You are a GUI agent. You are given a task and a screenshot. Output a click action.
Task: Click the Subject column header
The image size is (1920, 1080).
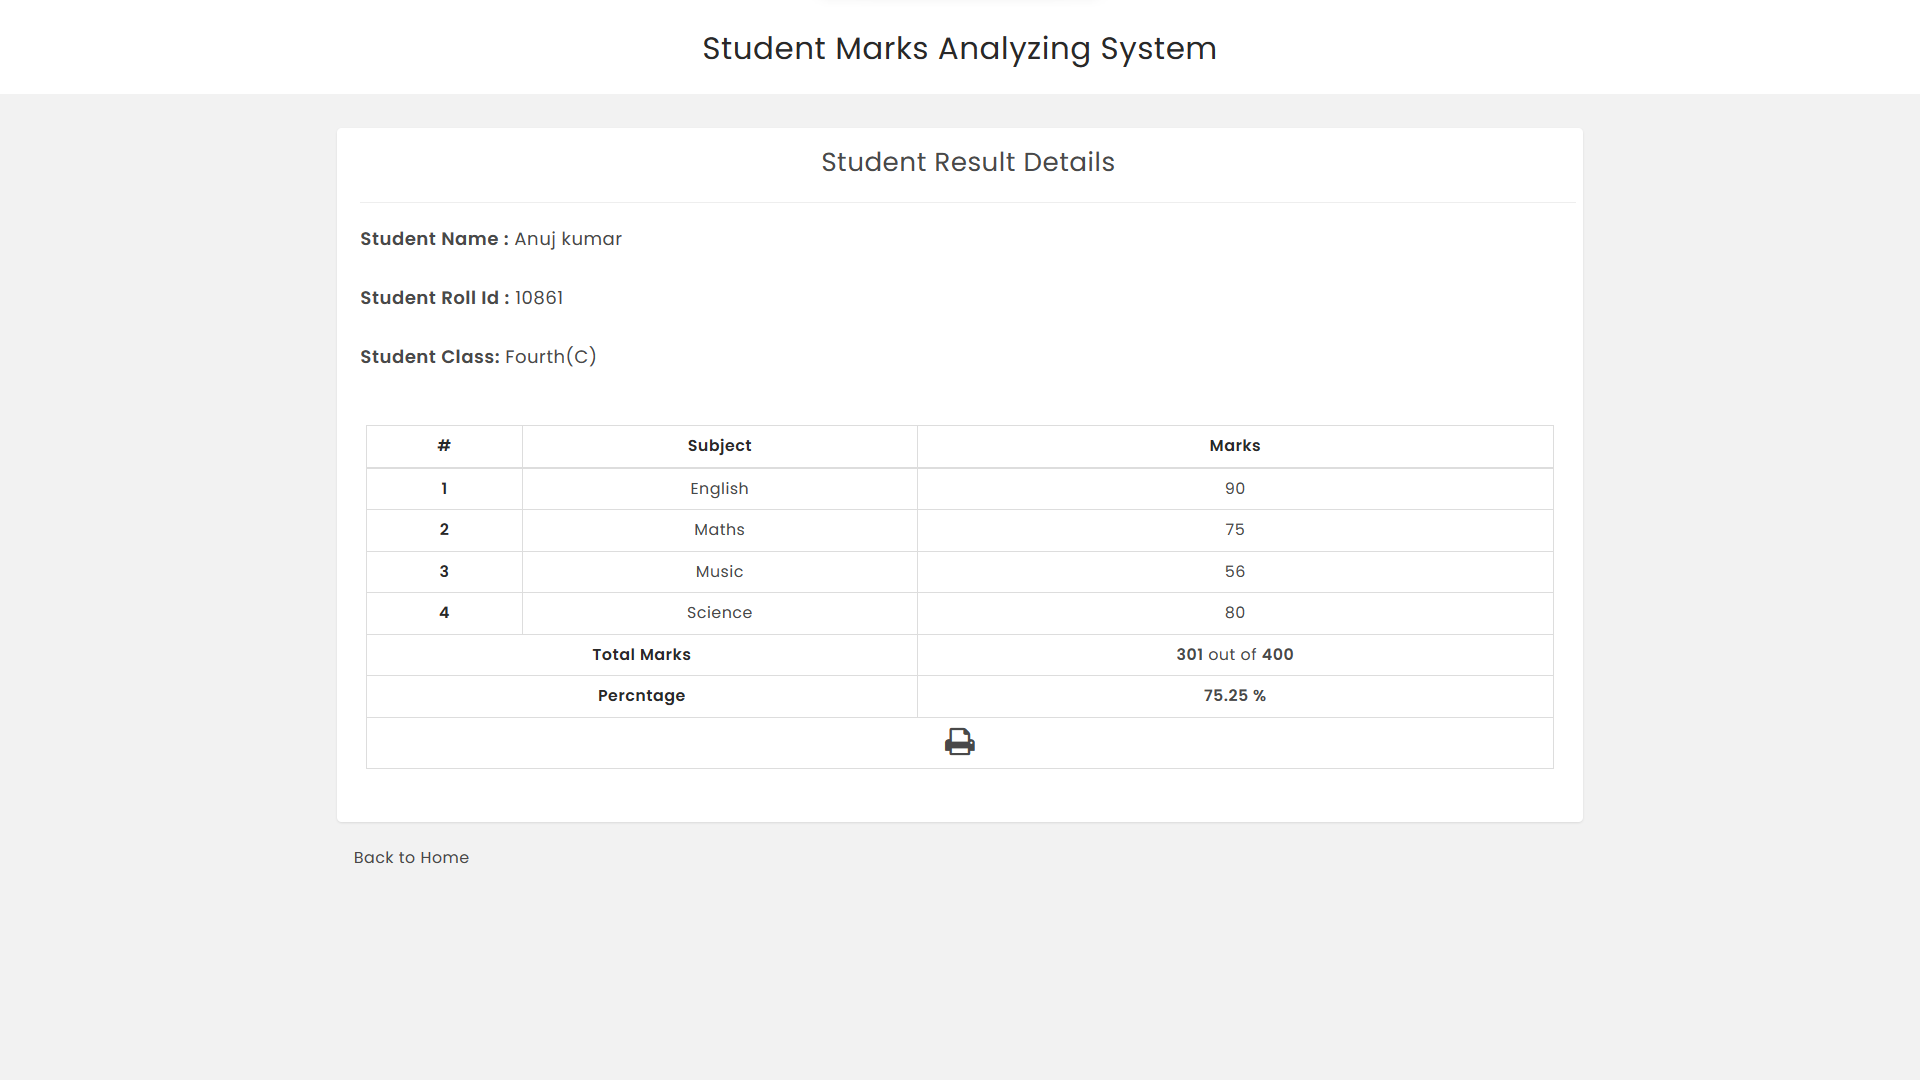tap(719, 446)
